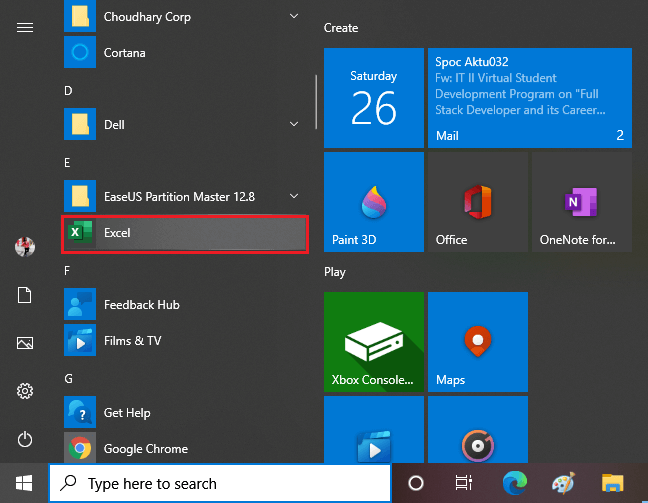The width and height of the screenshot is (648, 503).
Task: Open the Office tile
Action: [478, 202]
